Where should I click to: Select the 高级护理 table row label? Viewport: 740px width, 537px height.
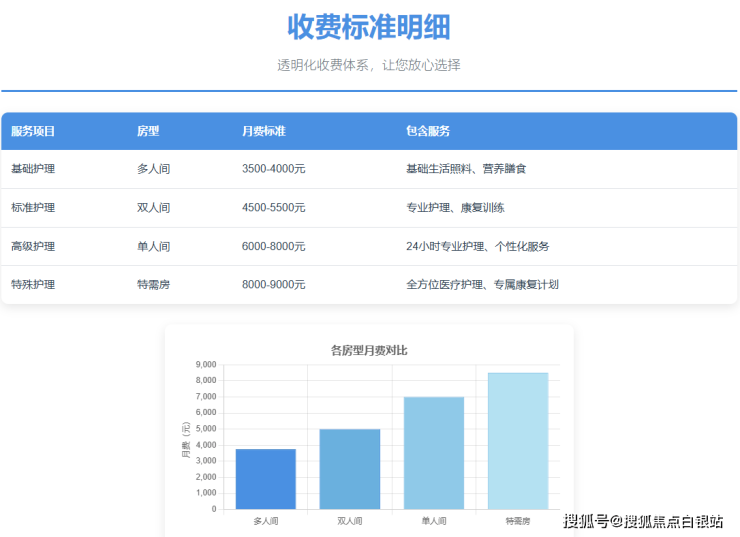point(33,246)
